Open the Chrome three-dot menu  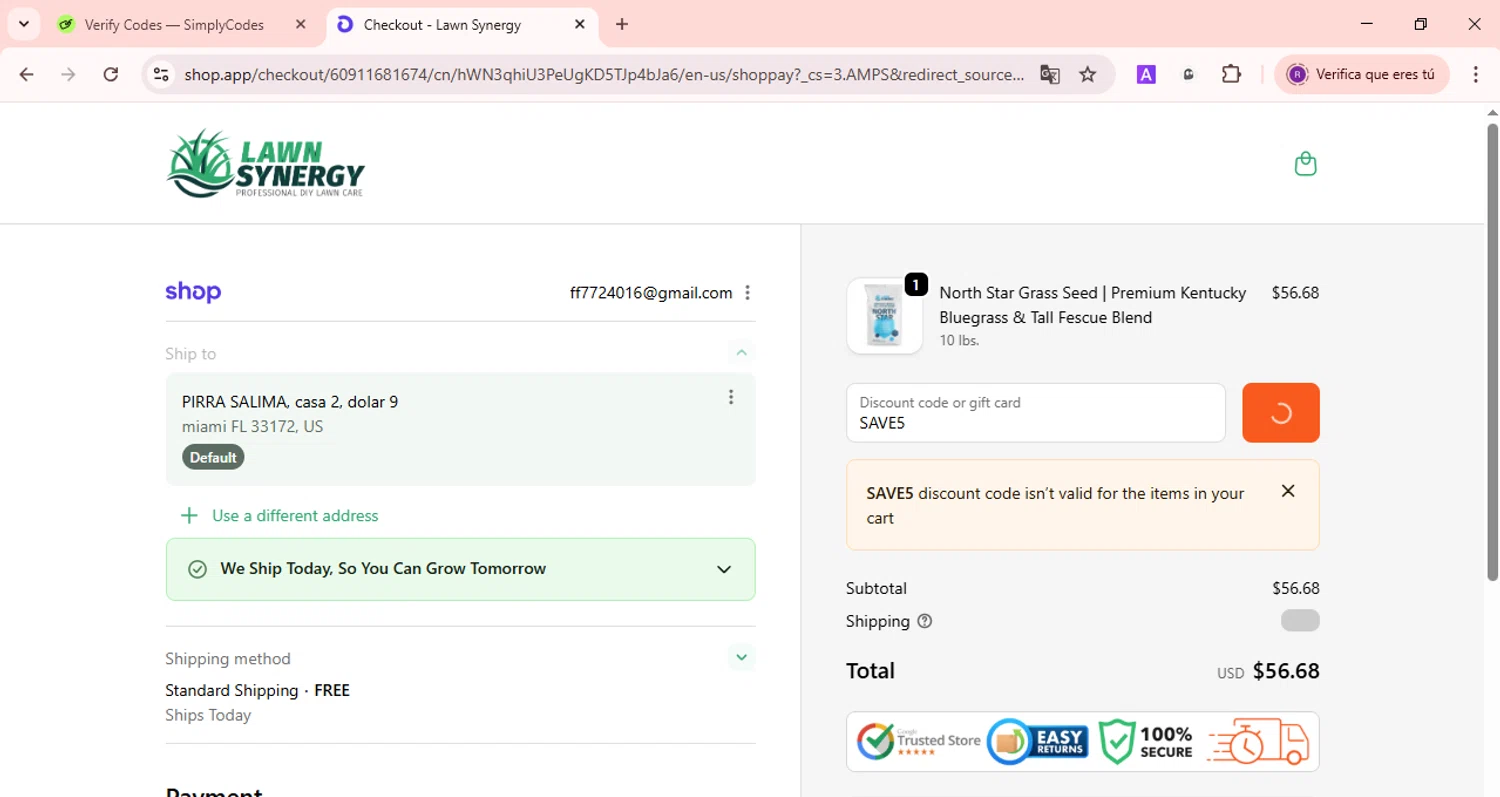[x=1476, y=74]
